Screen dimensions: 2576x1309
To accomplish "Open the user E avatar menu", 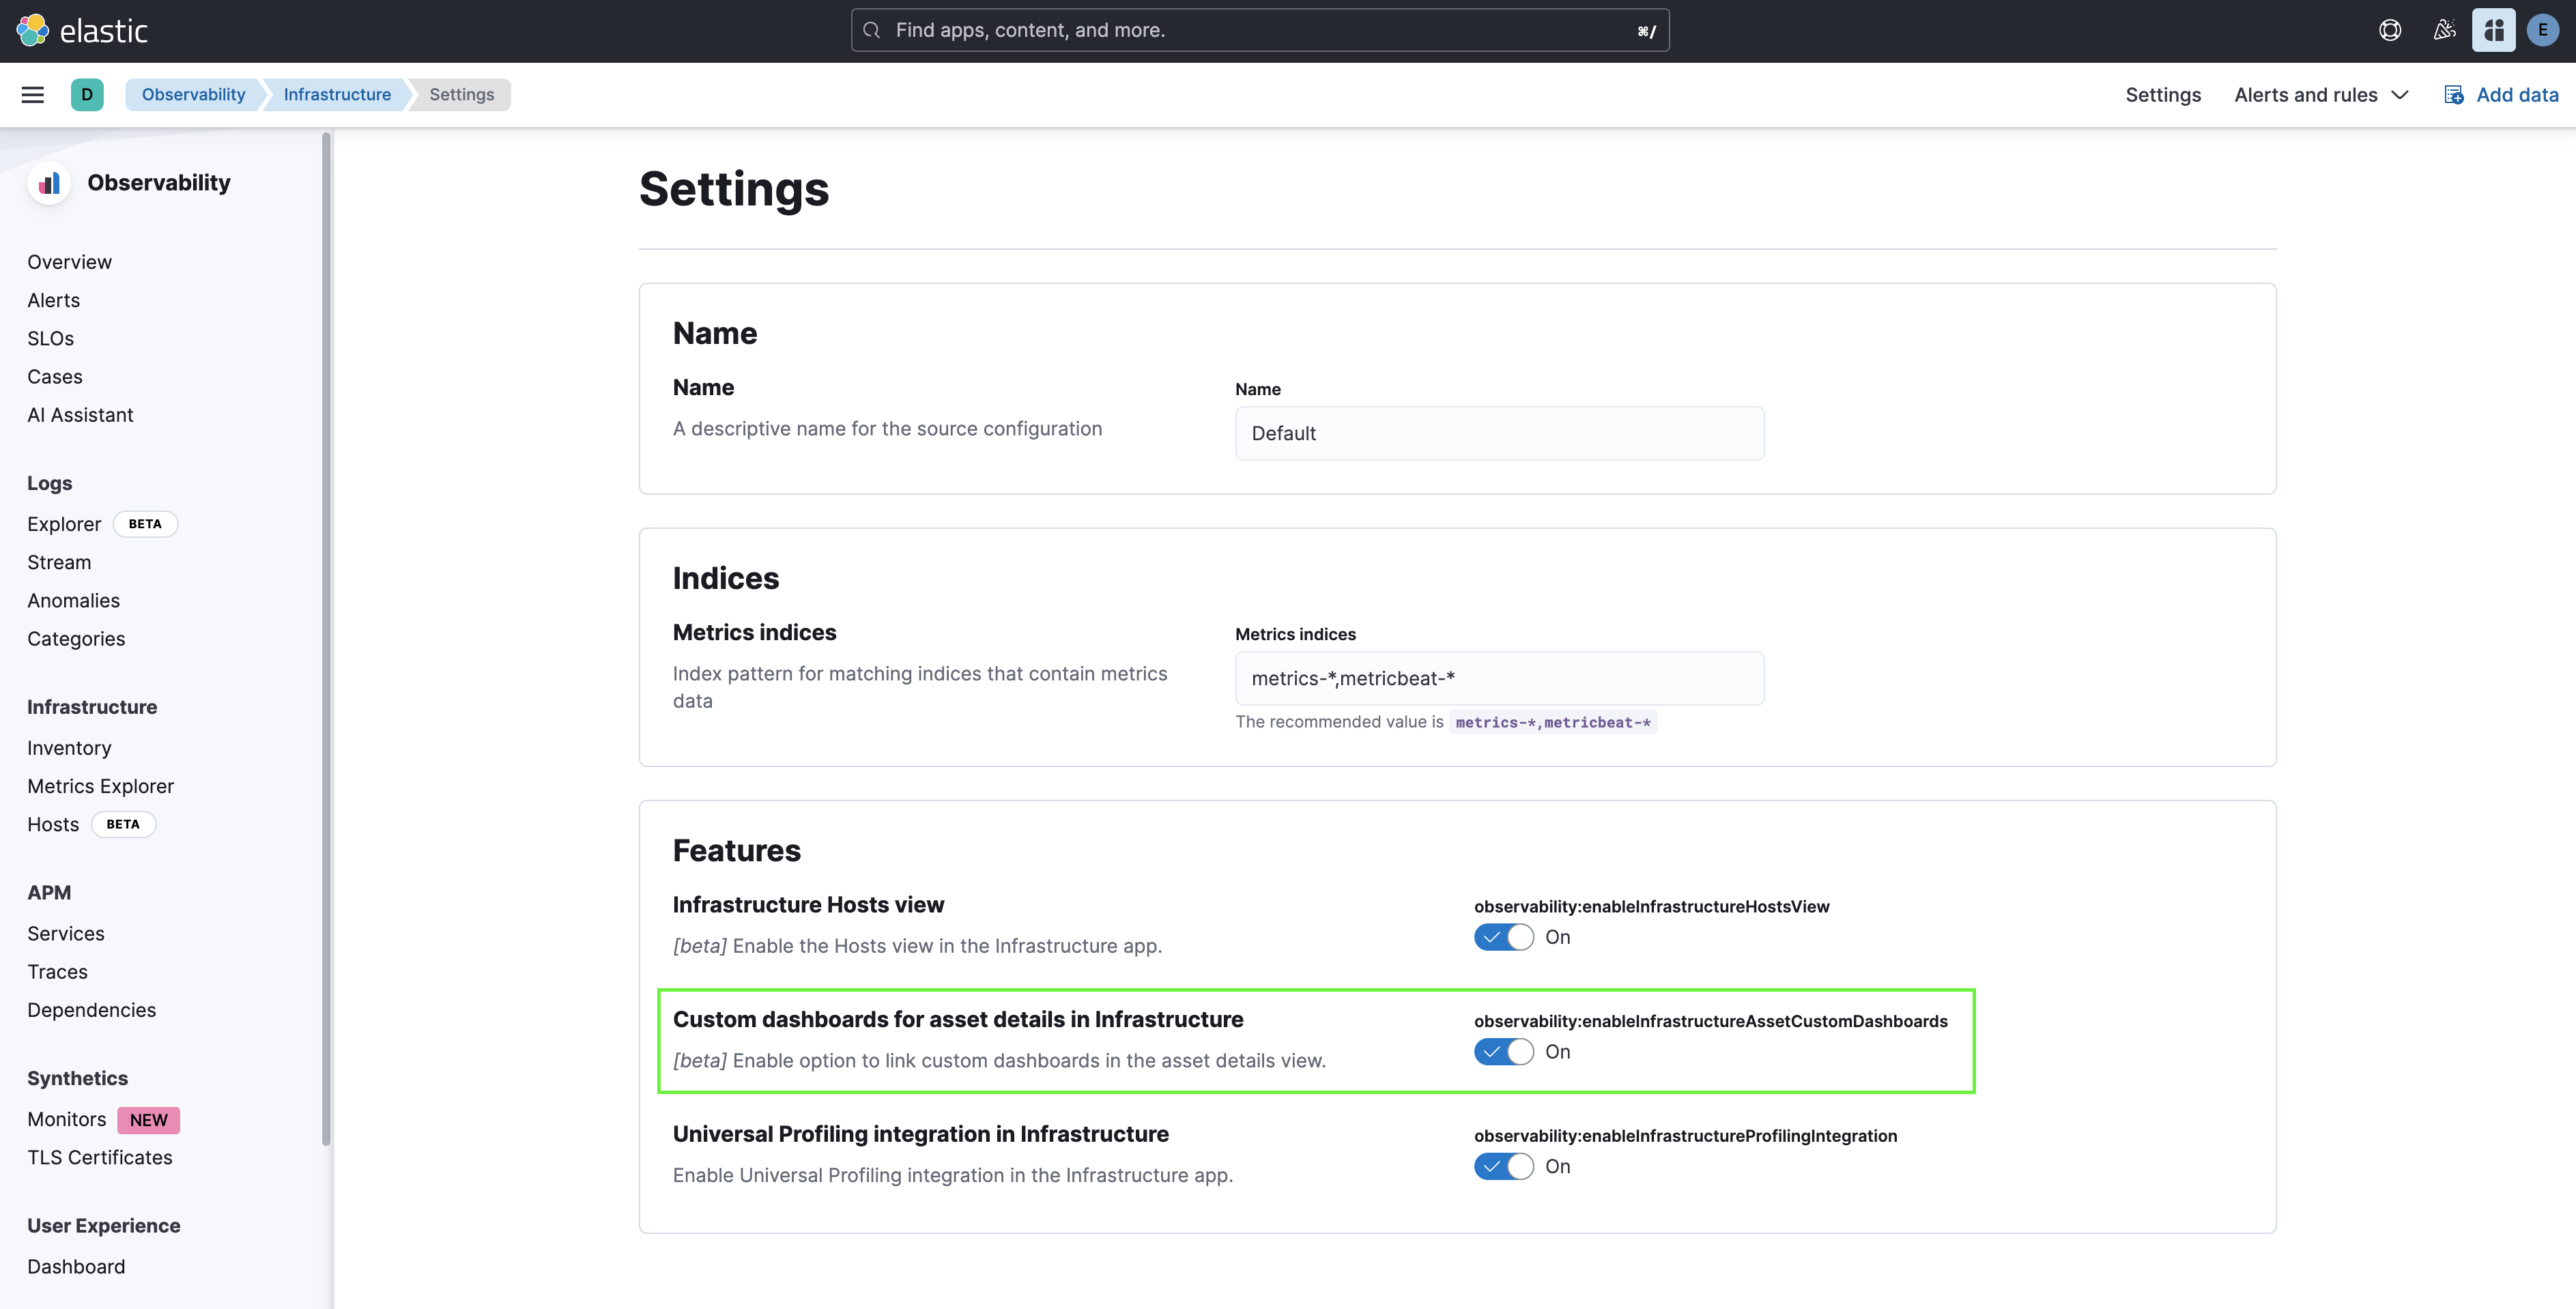I will [x=2543, y=31].
